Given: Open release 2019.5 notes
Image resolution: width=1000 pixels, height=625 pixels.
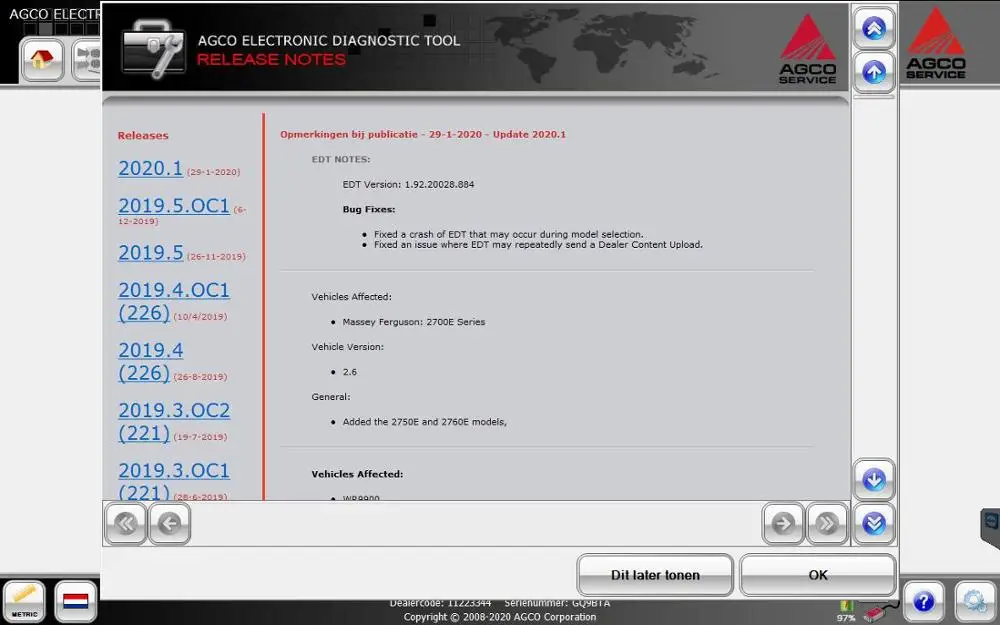Looking at the screenshot, I should point(151,253).
